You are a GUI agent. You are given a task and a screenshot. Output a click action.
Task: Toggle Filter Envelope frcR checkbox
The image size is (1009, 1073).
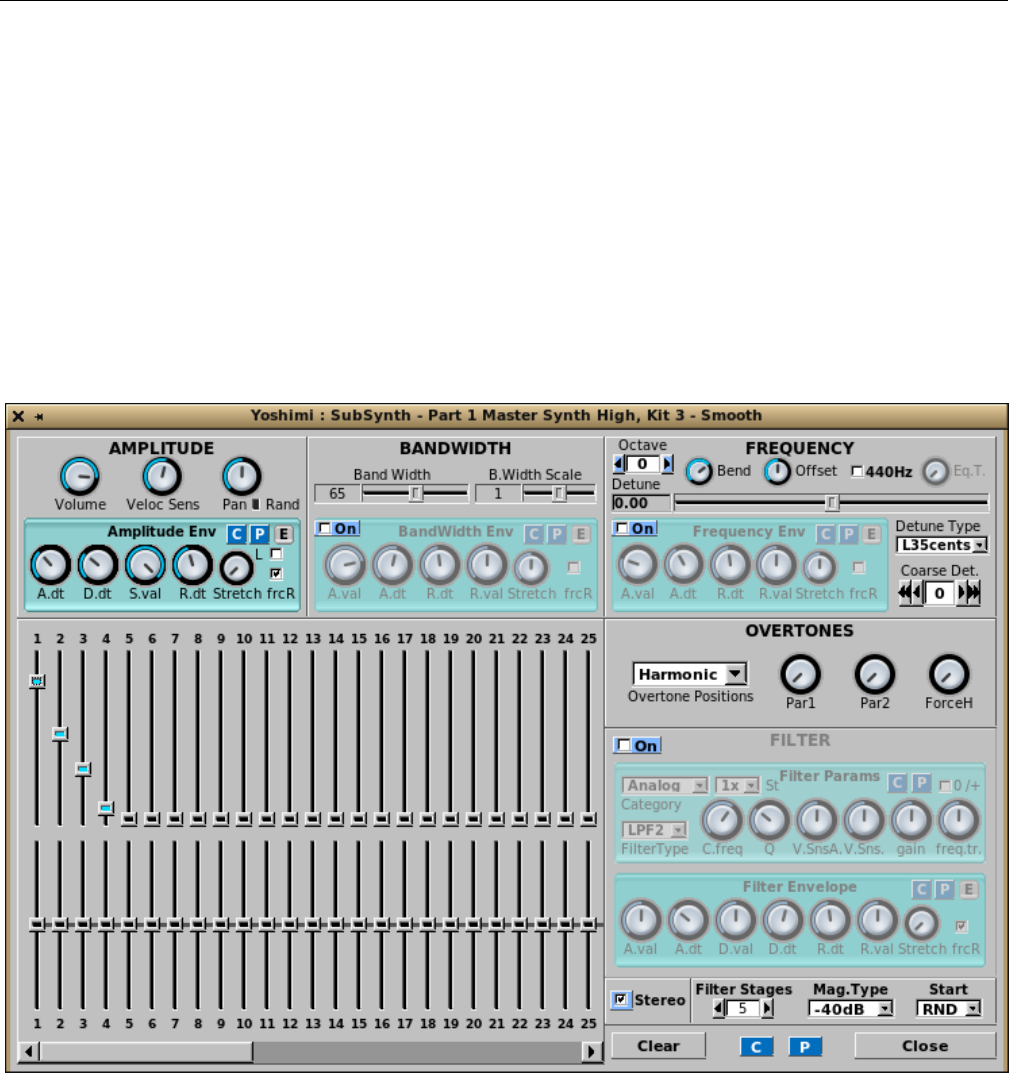coord(961,926)
